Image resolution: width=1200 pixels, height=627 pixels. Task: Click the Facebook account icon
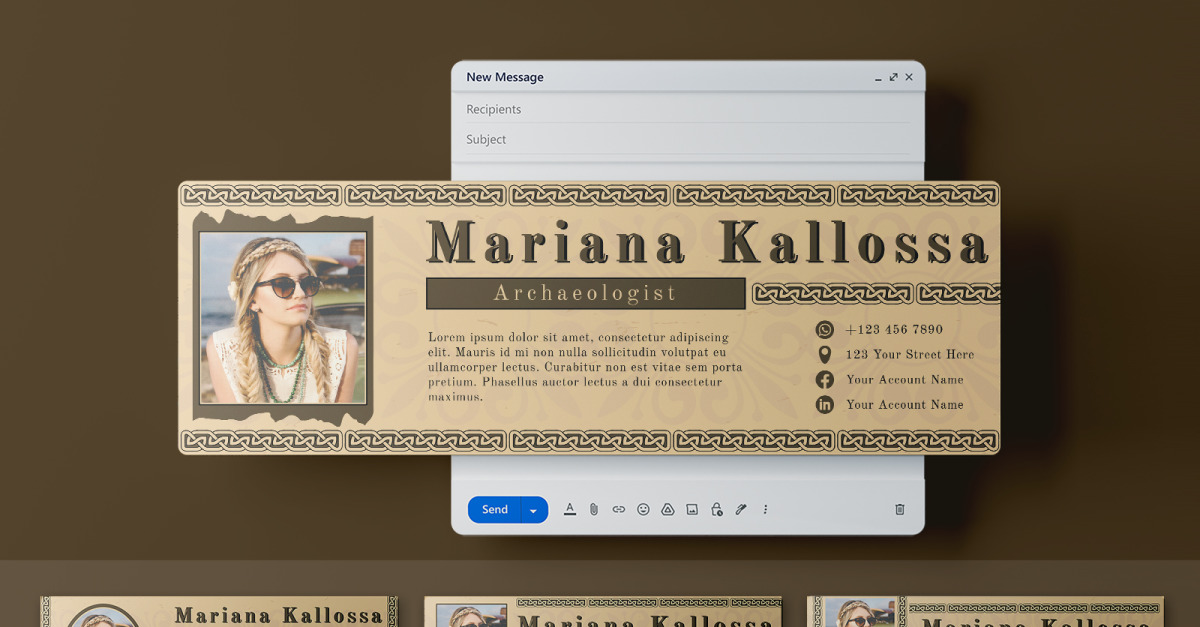(825, 380)
